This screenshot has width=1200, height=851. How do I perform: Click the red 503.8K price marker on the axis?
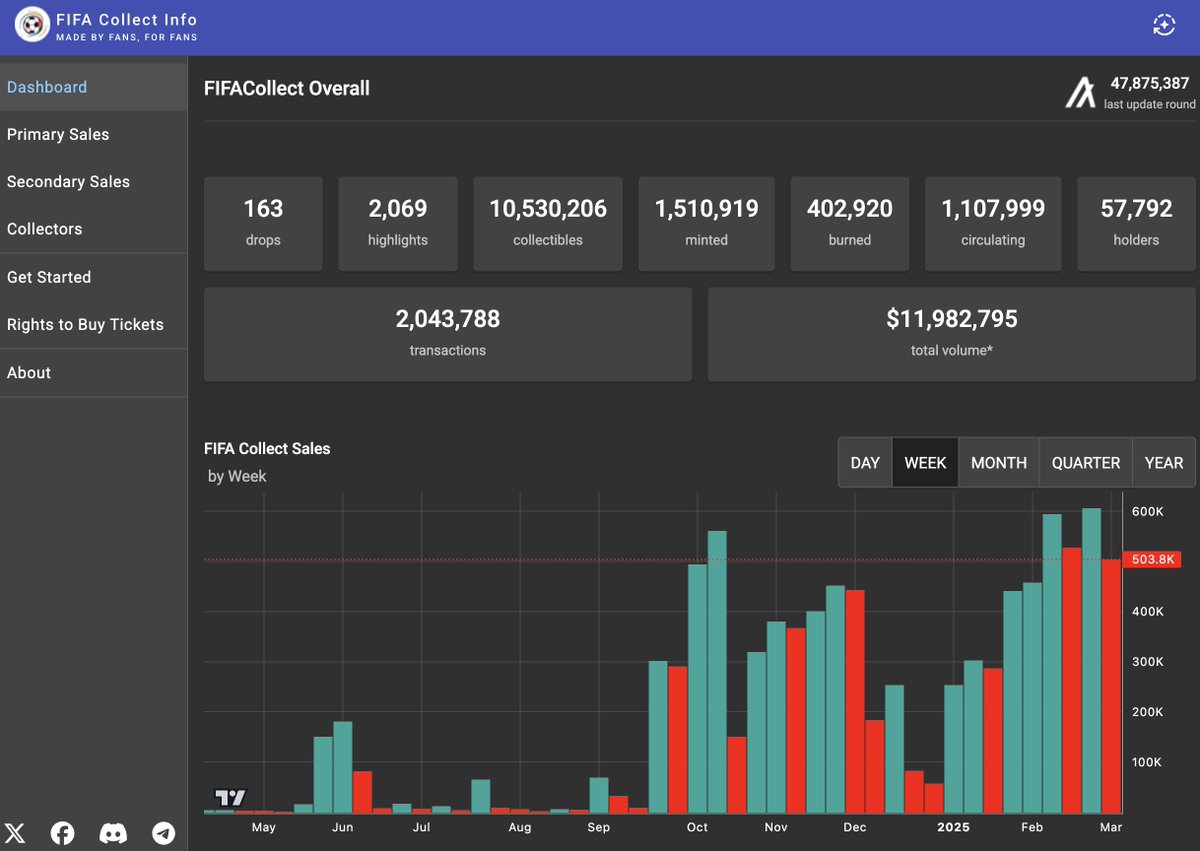coord(1152,559)
